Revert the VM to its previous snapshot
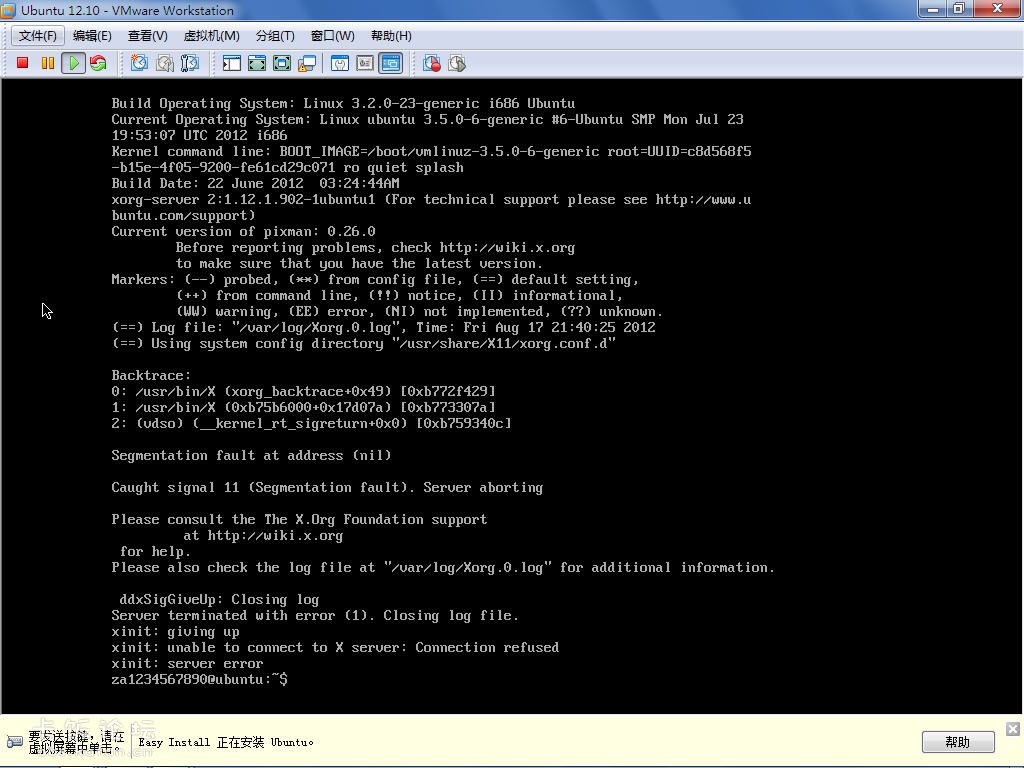 pyautogui.click(x=164, y=64)
